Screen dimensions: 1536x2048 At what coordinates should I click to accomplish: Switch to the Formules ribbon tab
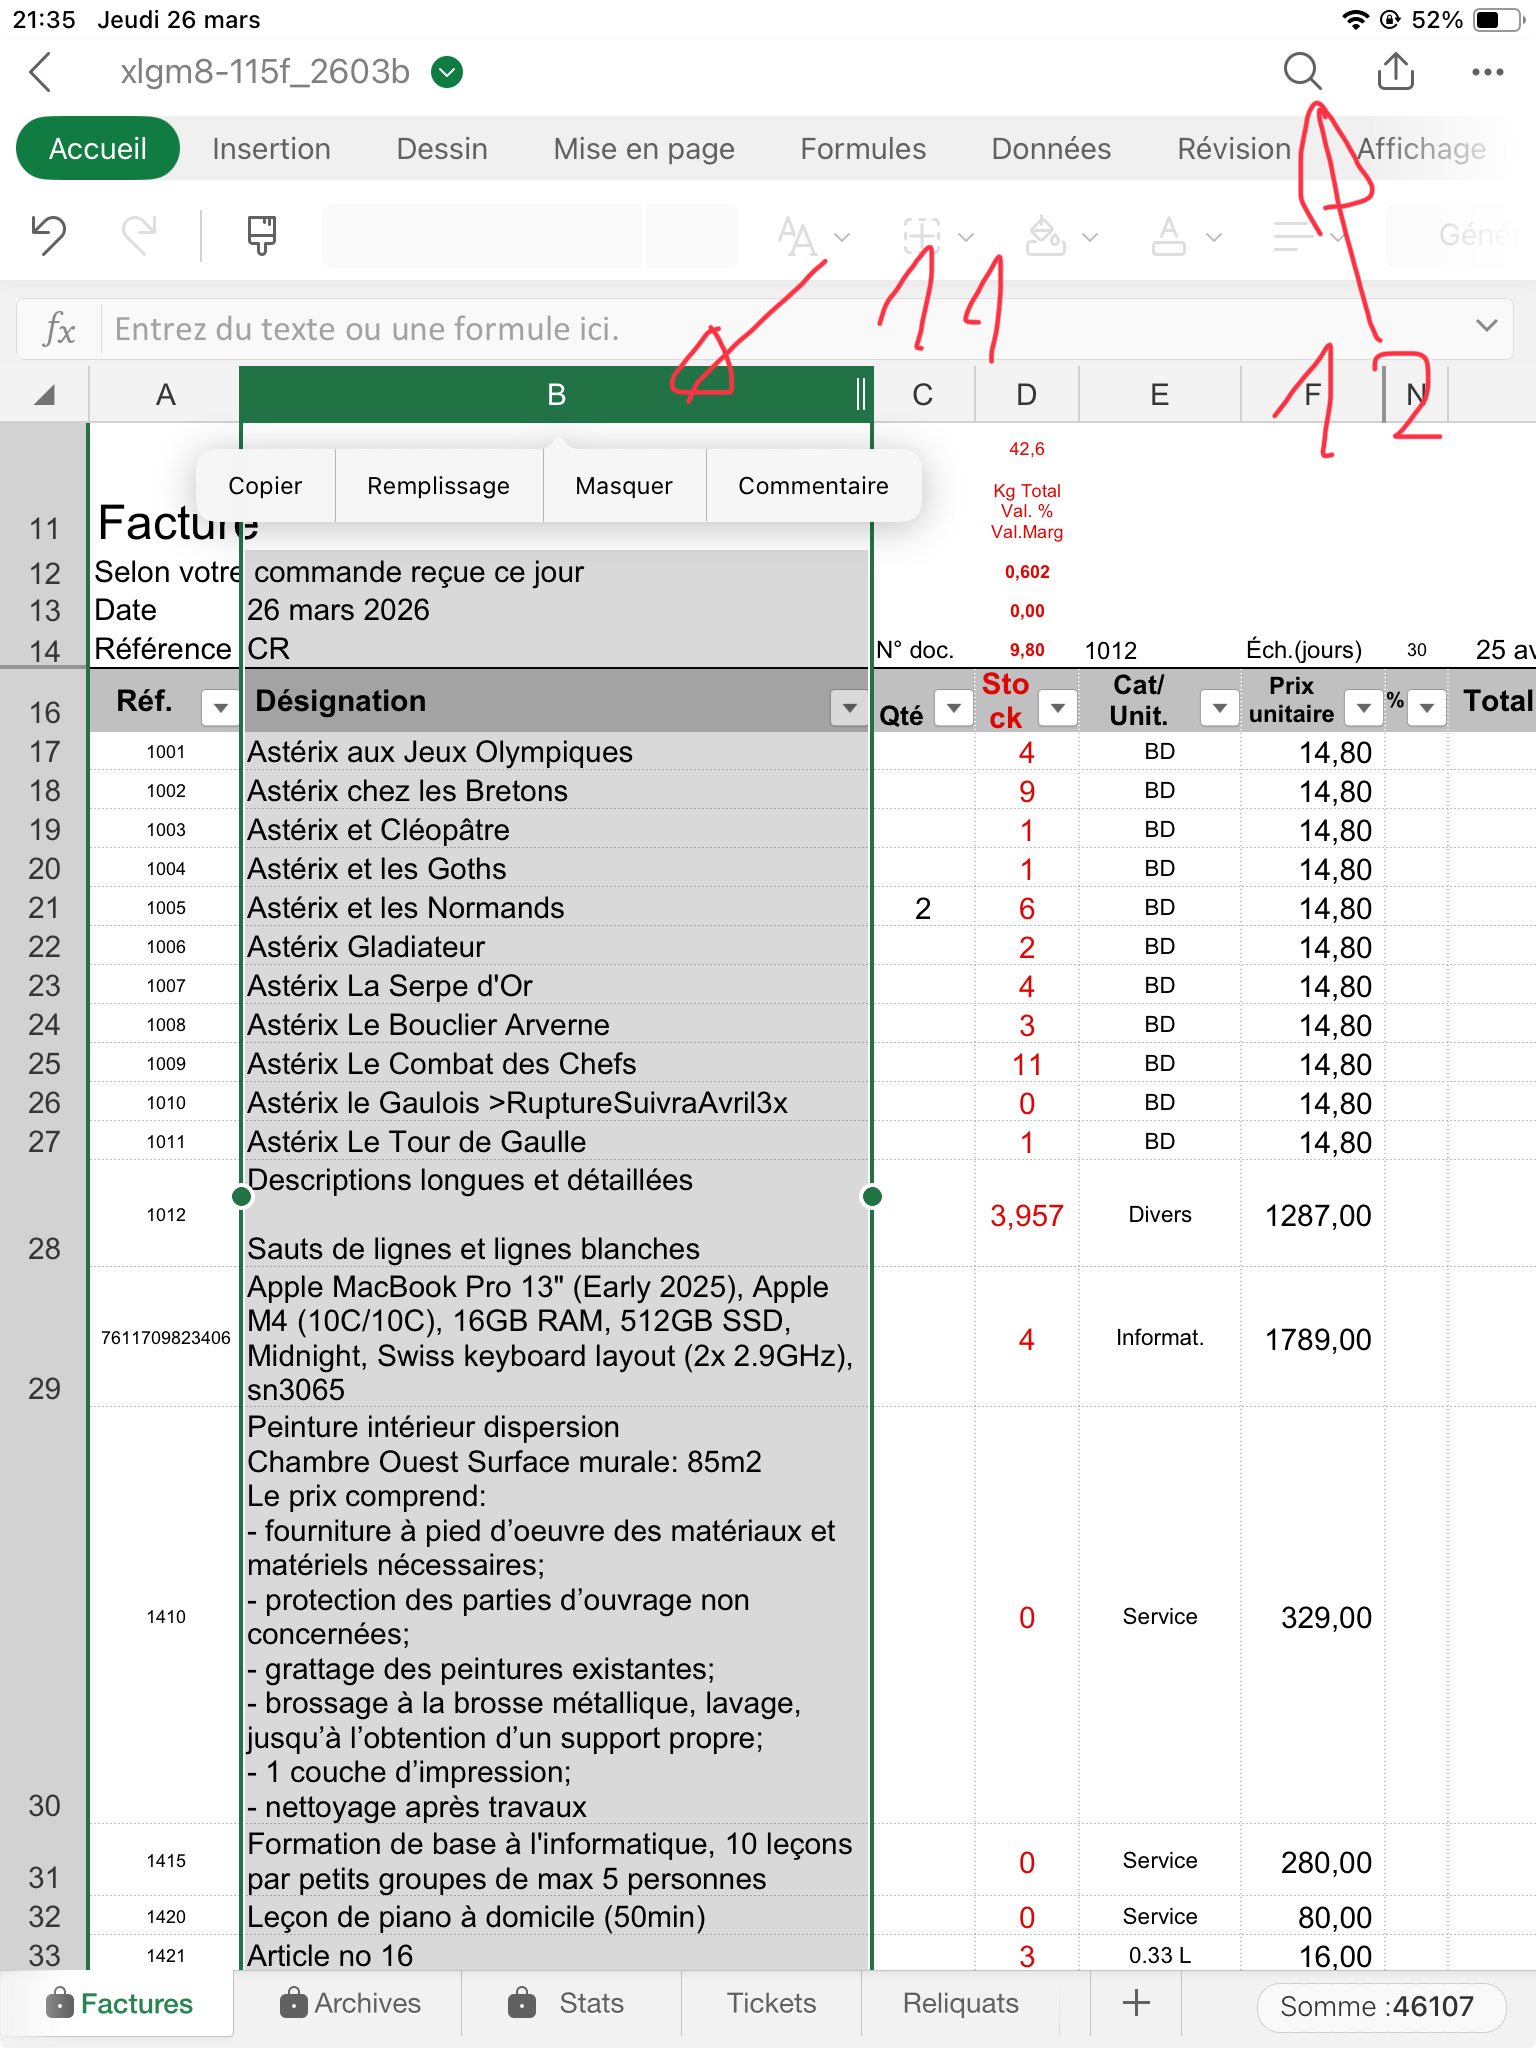pyautogui.click(x=862, y=149)
